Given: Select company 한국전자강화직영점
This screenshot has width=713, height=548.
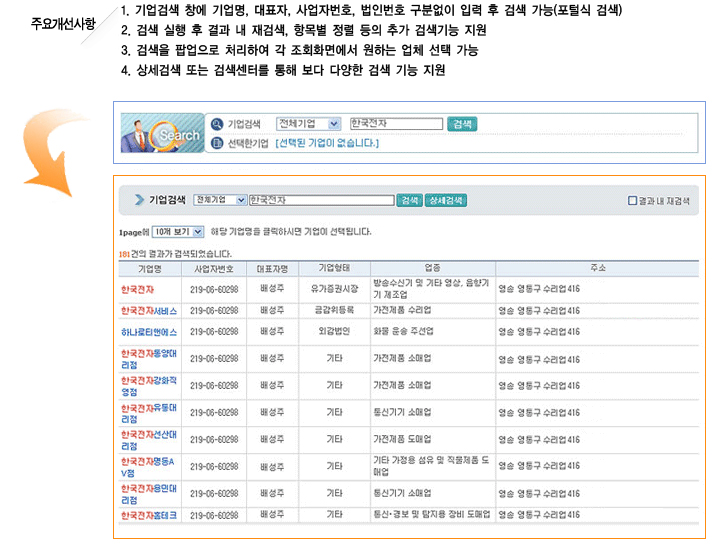Looking at the screenshot, I should (x=149, y=386).
